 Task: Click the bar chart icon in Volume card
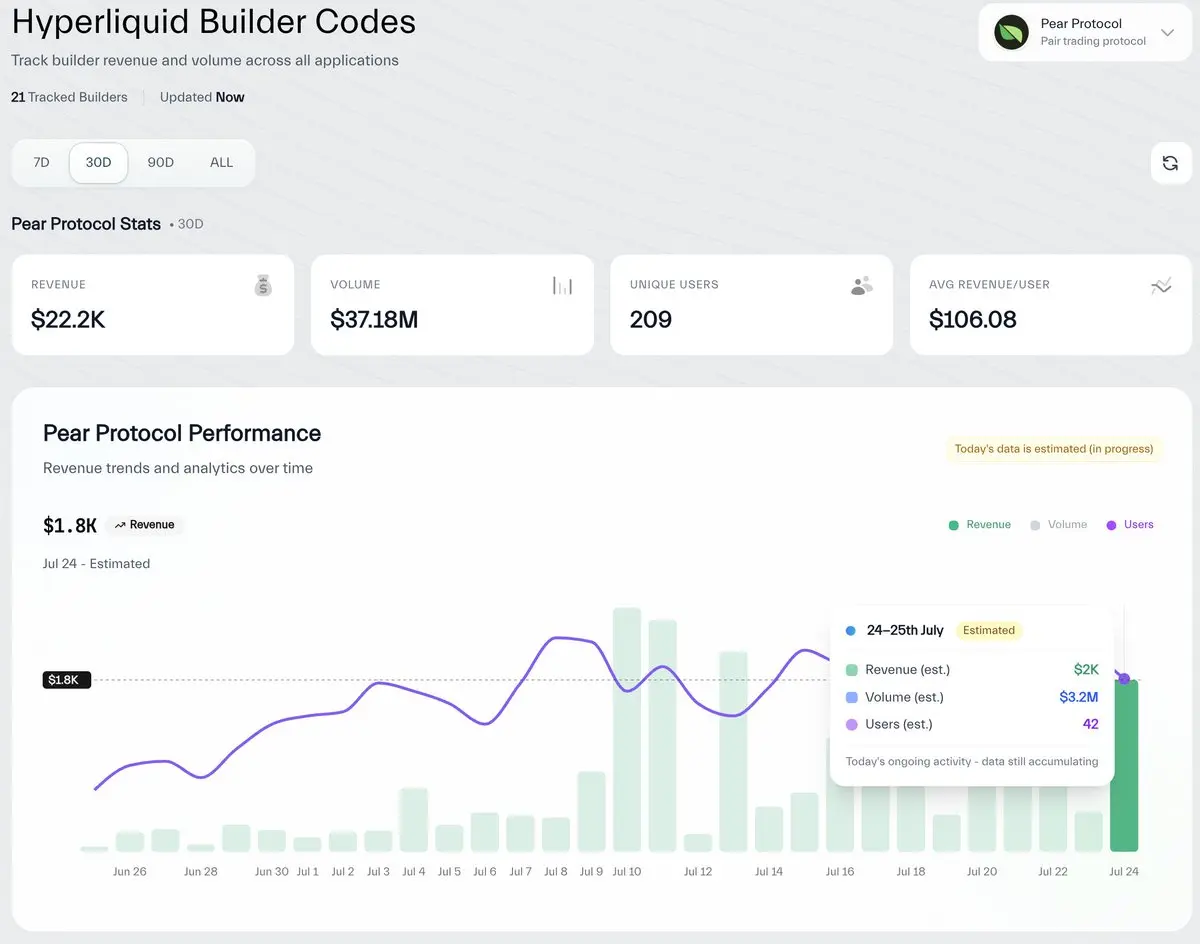[563, 287]
